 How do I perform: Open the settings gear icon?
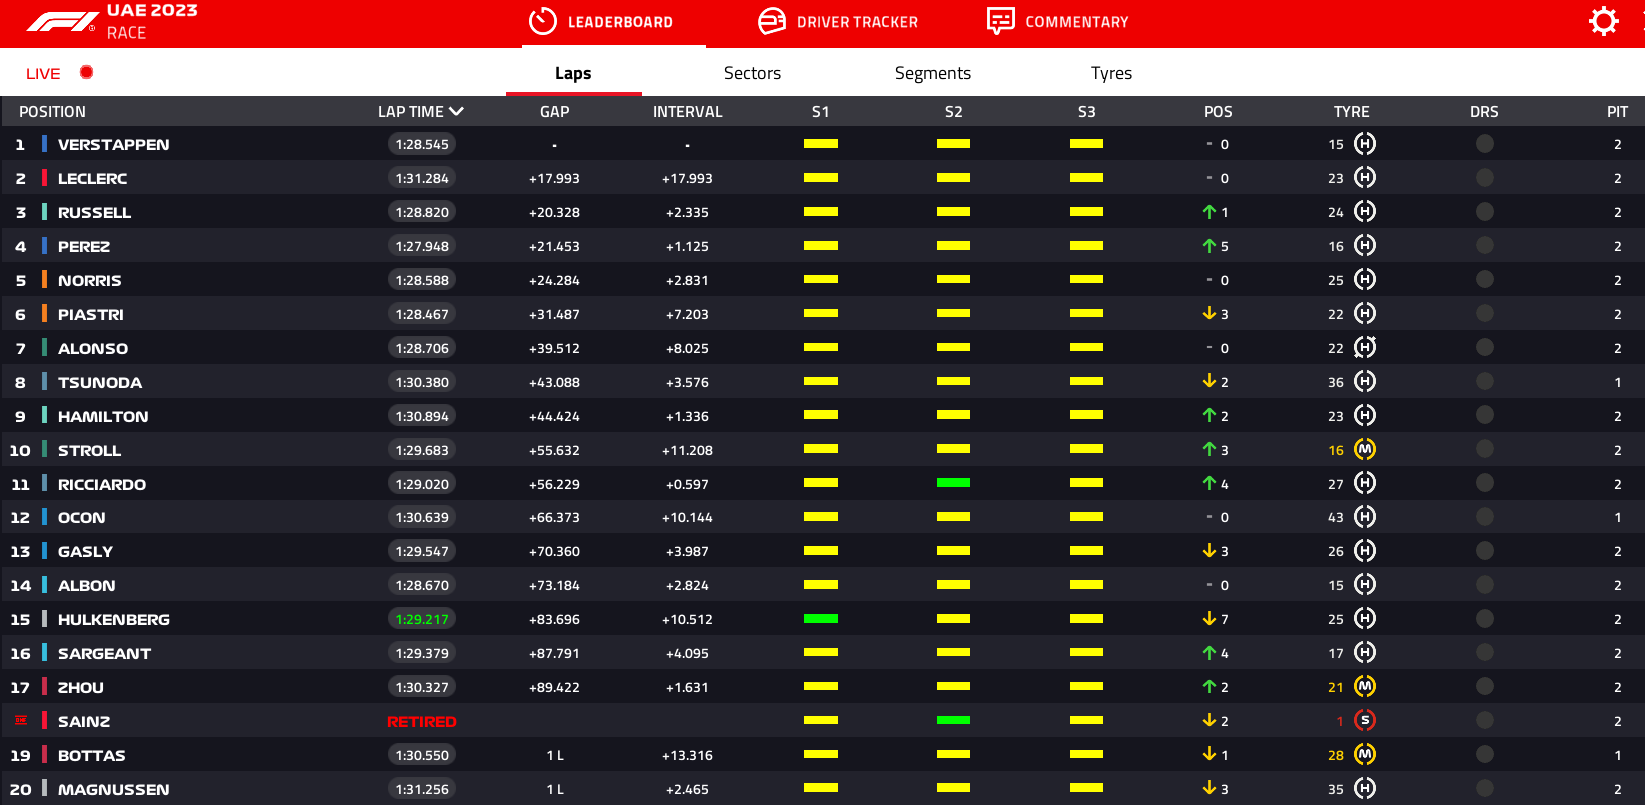[x=1603, y=21]
